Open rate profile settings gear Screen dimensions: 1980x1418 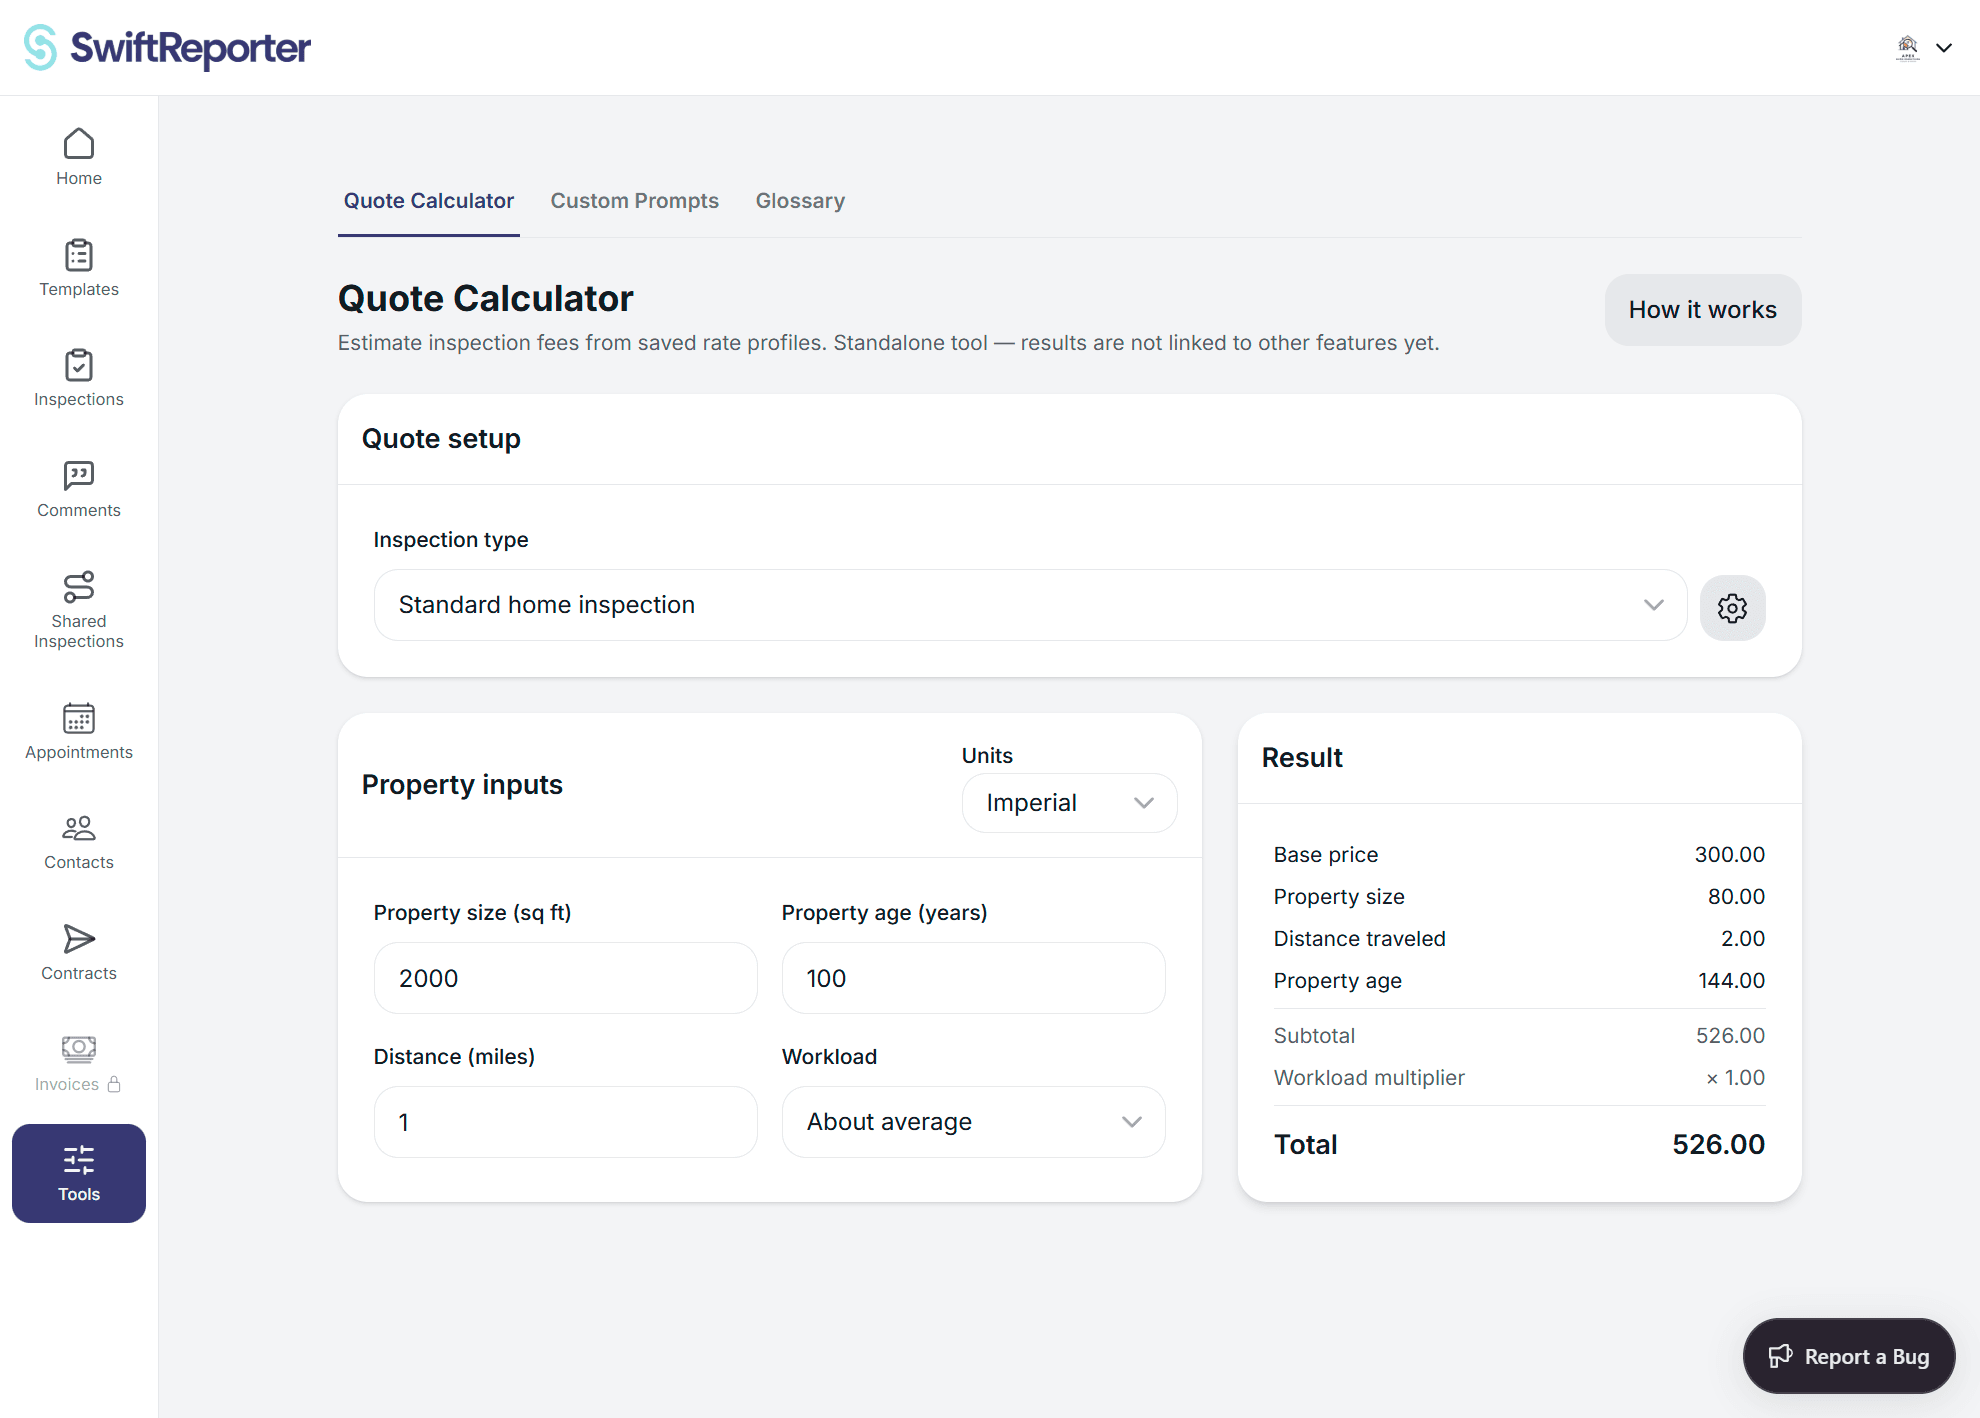coord(1732,607)
